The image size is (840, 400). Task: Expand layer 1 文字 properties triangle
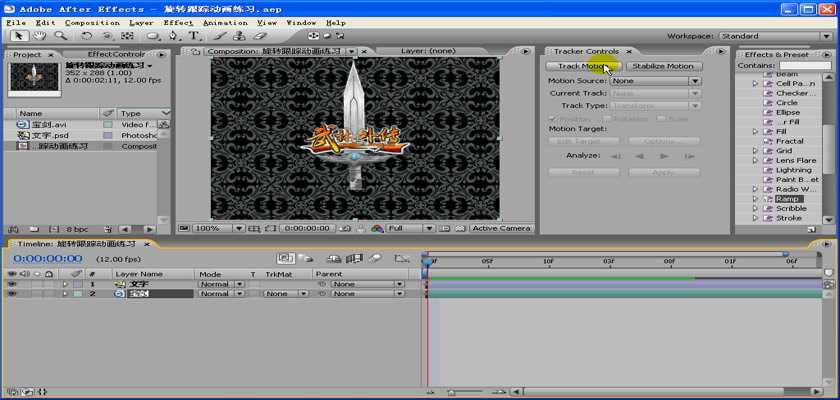tap(65, 284)
